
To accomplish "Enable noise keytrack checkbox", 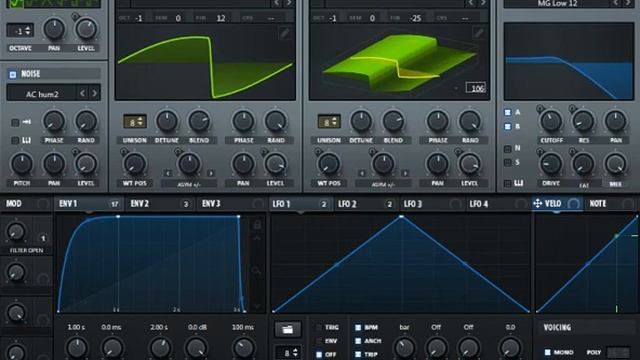I will [15, 140].
